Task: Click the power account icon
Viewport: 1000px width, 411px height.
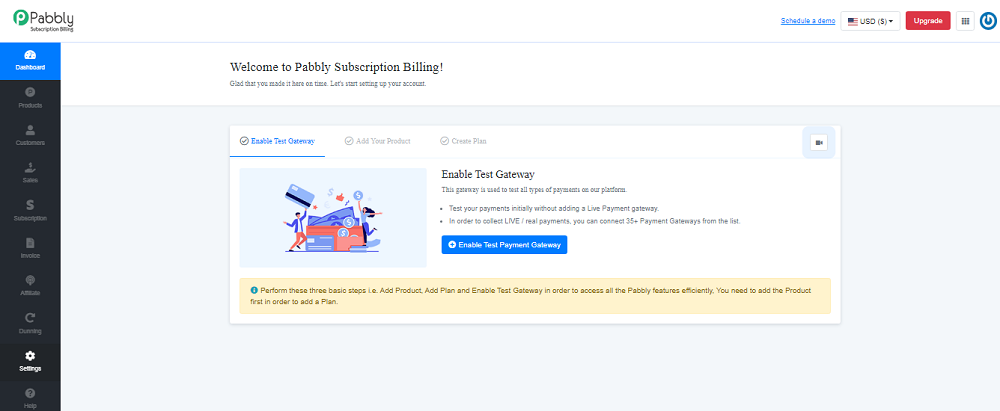Action: (x=988, y=20)
